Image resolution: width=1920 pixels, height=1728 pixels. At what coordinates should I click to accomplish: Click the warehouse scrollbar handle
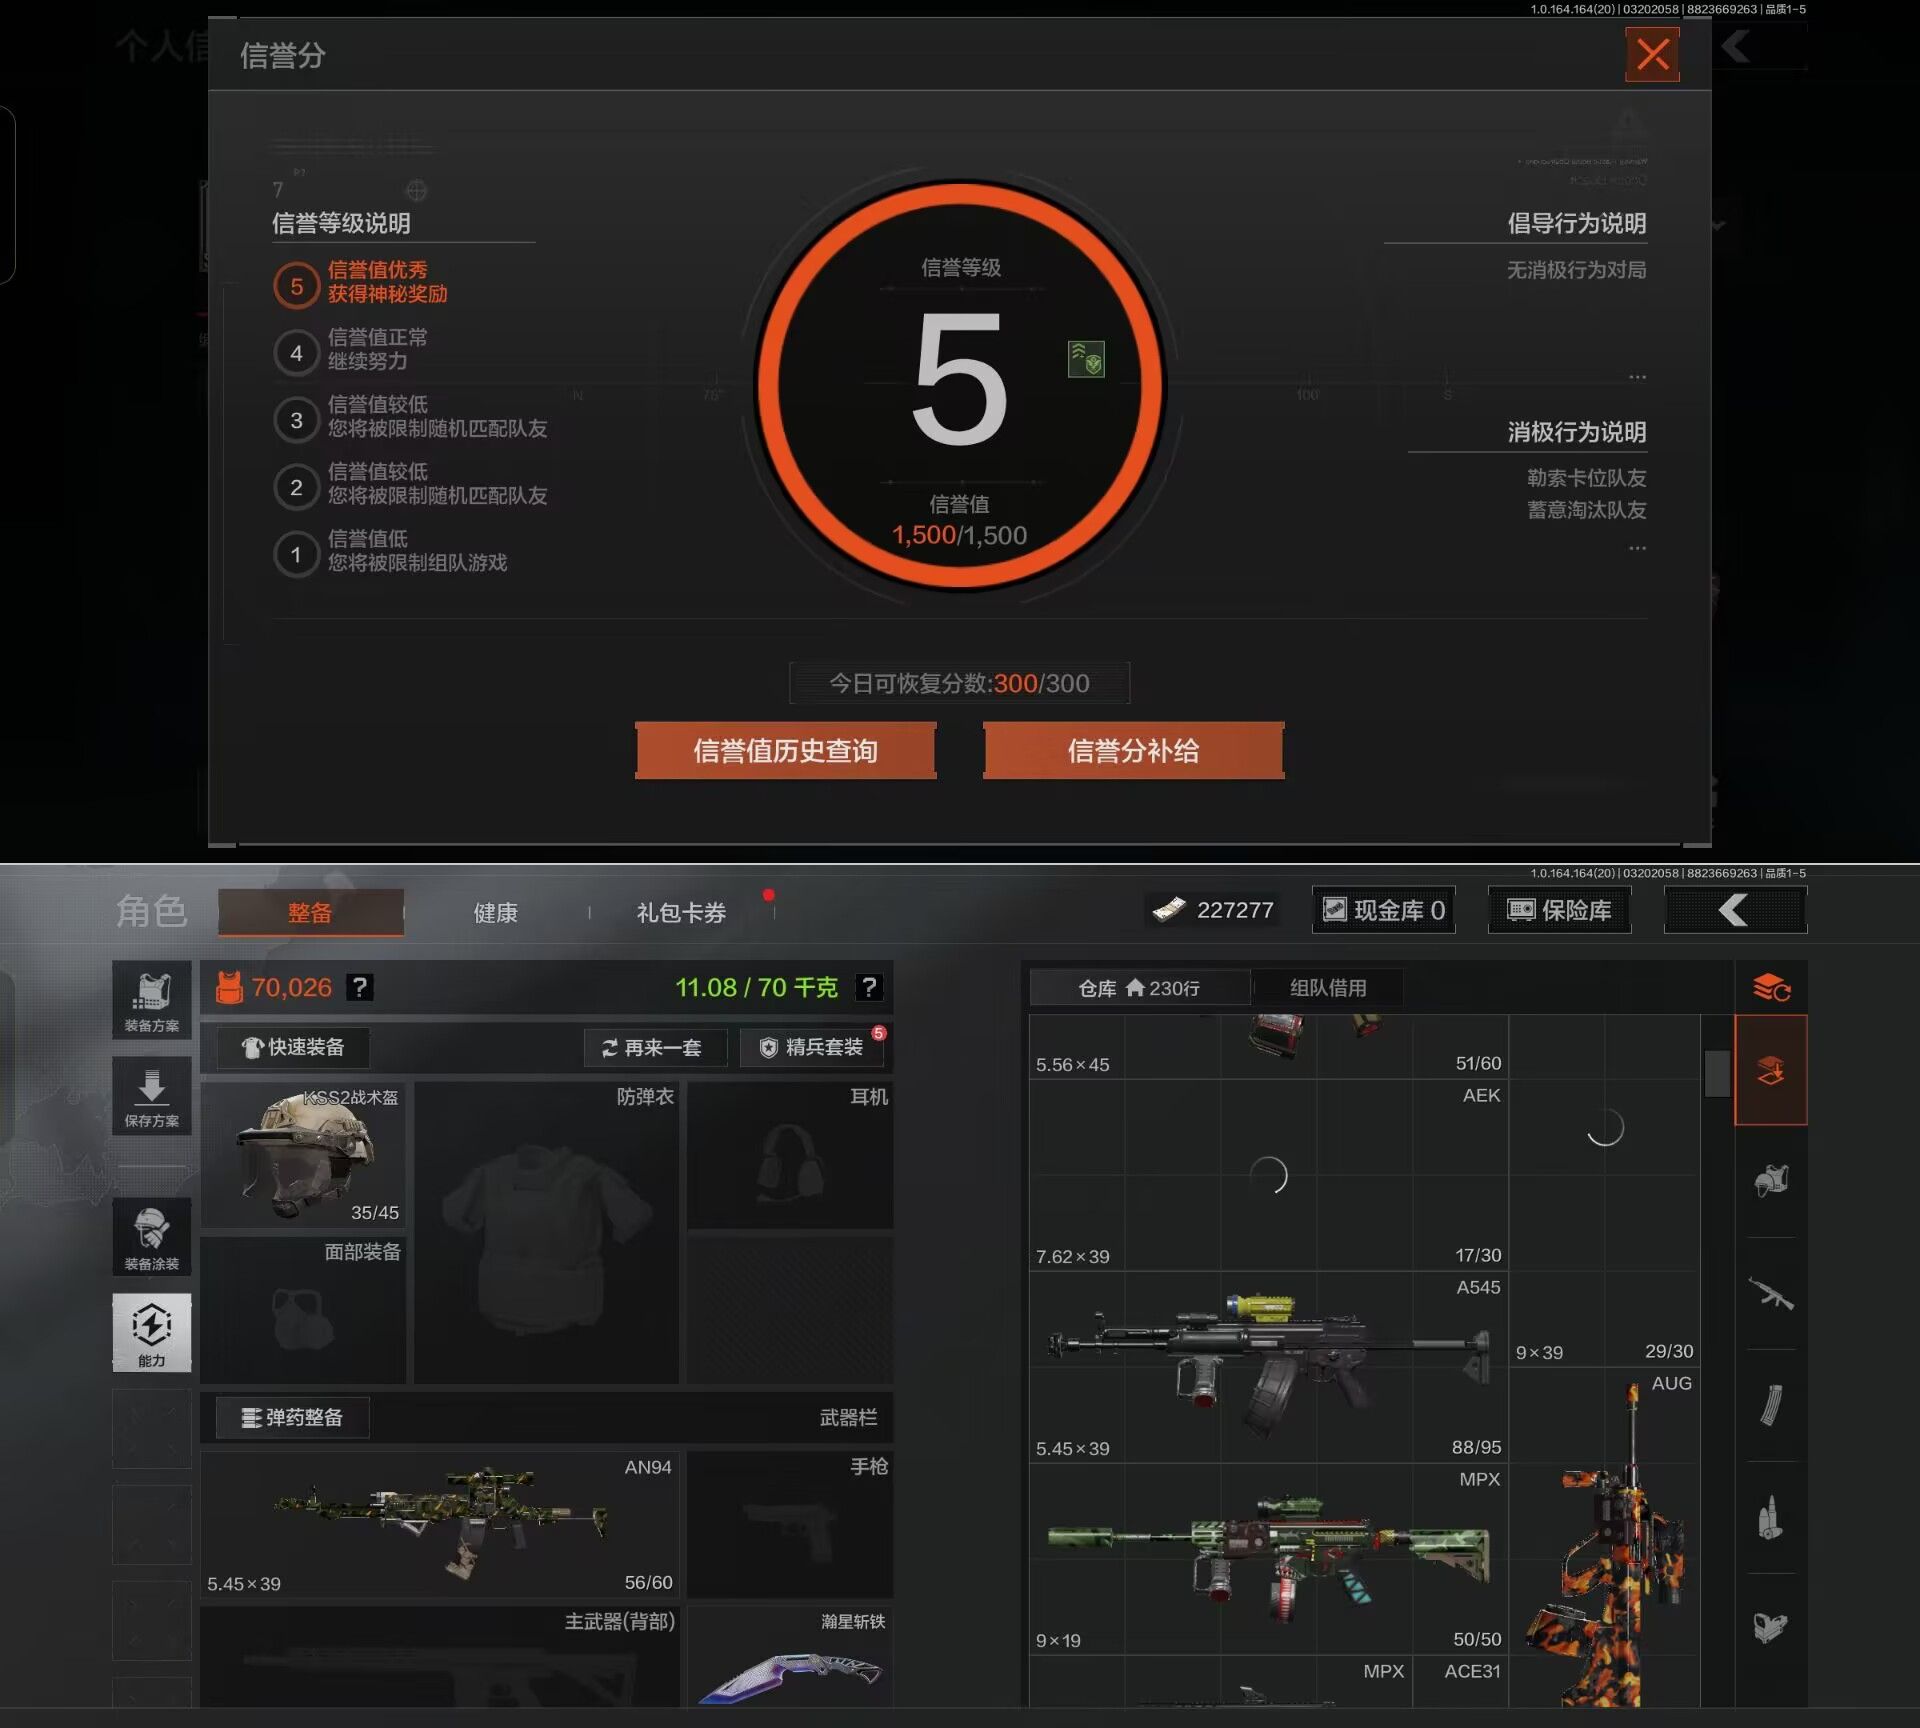click(x=1716, y=1074)
